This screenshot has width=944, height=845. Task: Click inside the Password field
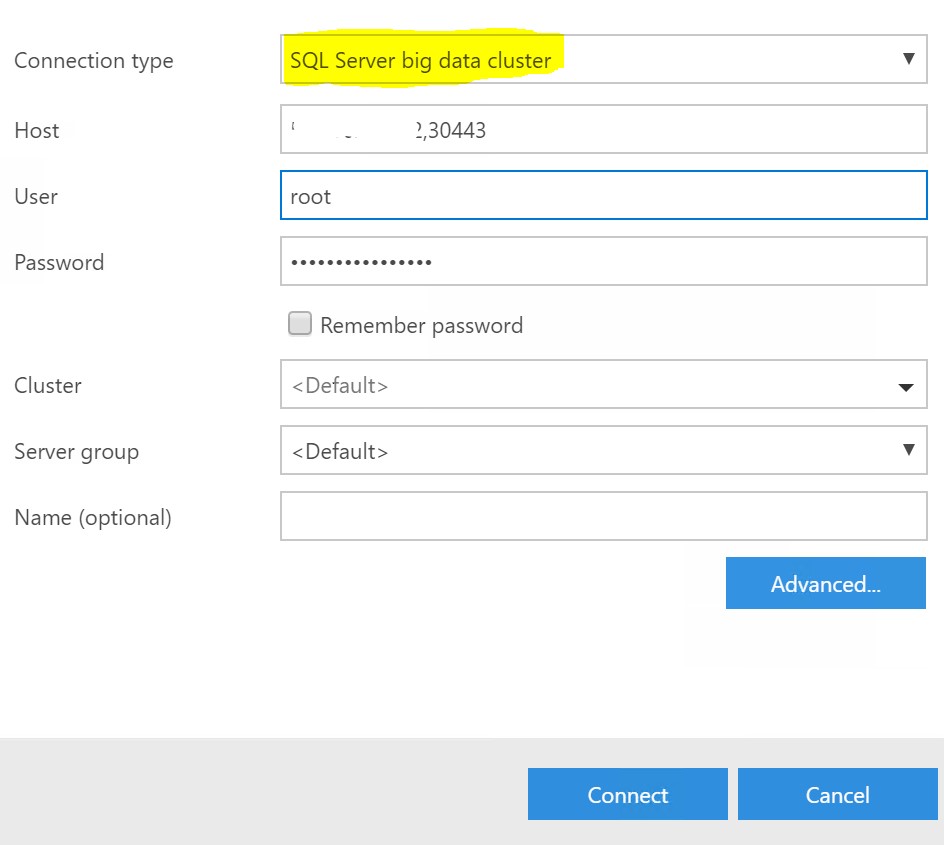pos(603,262)
